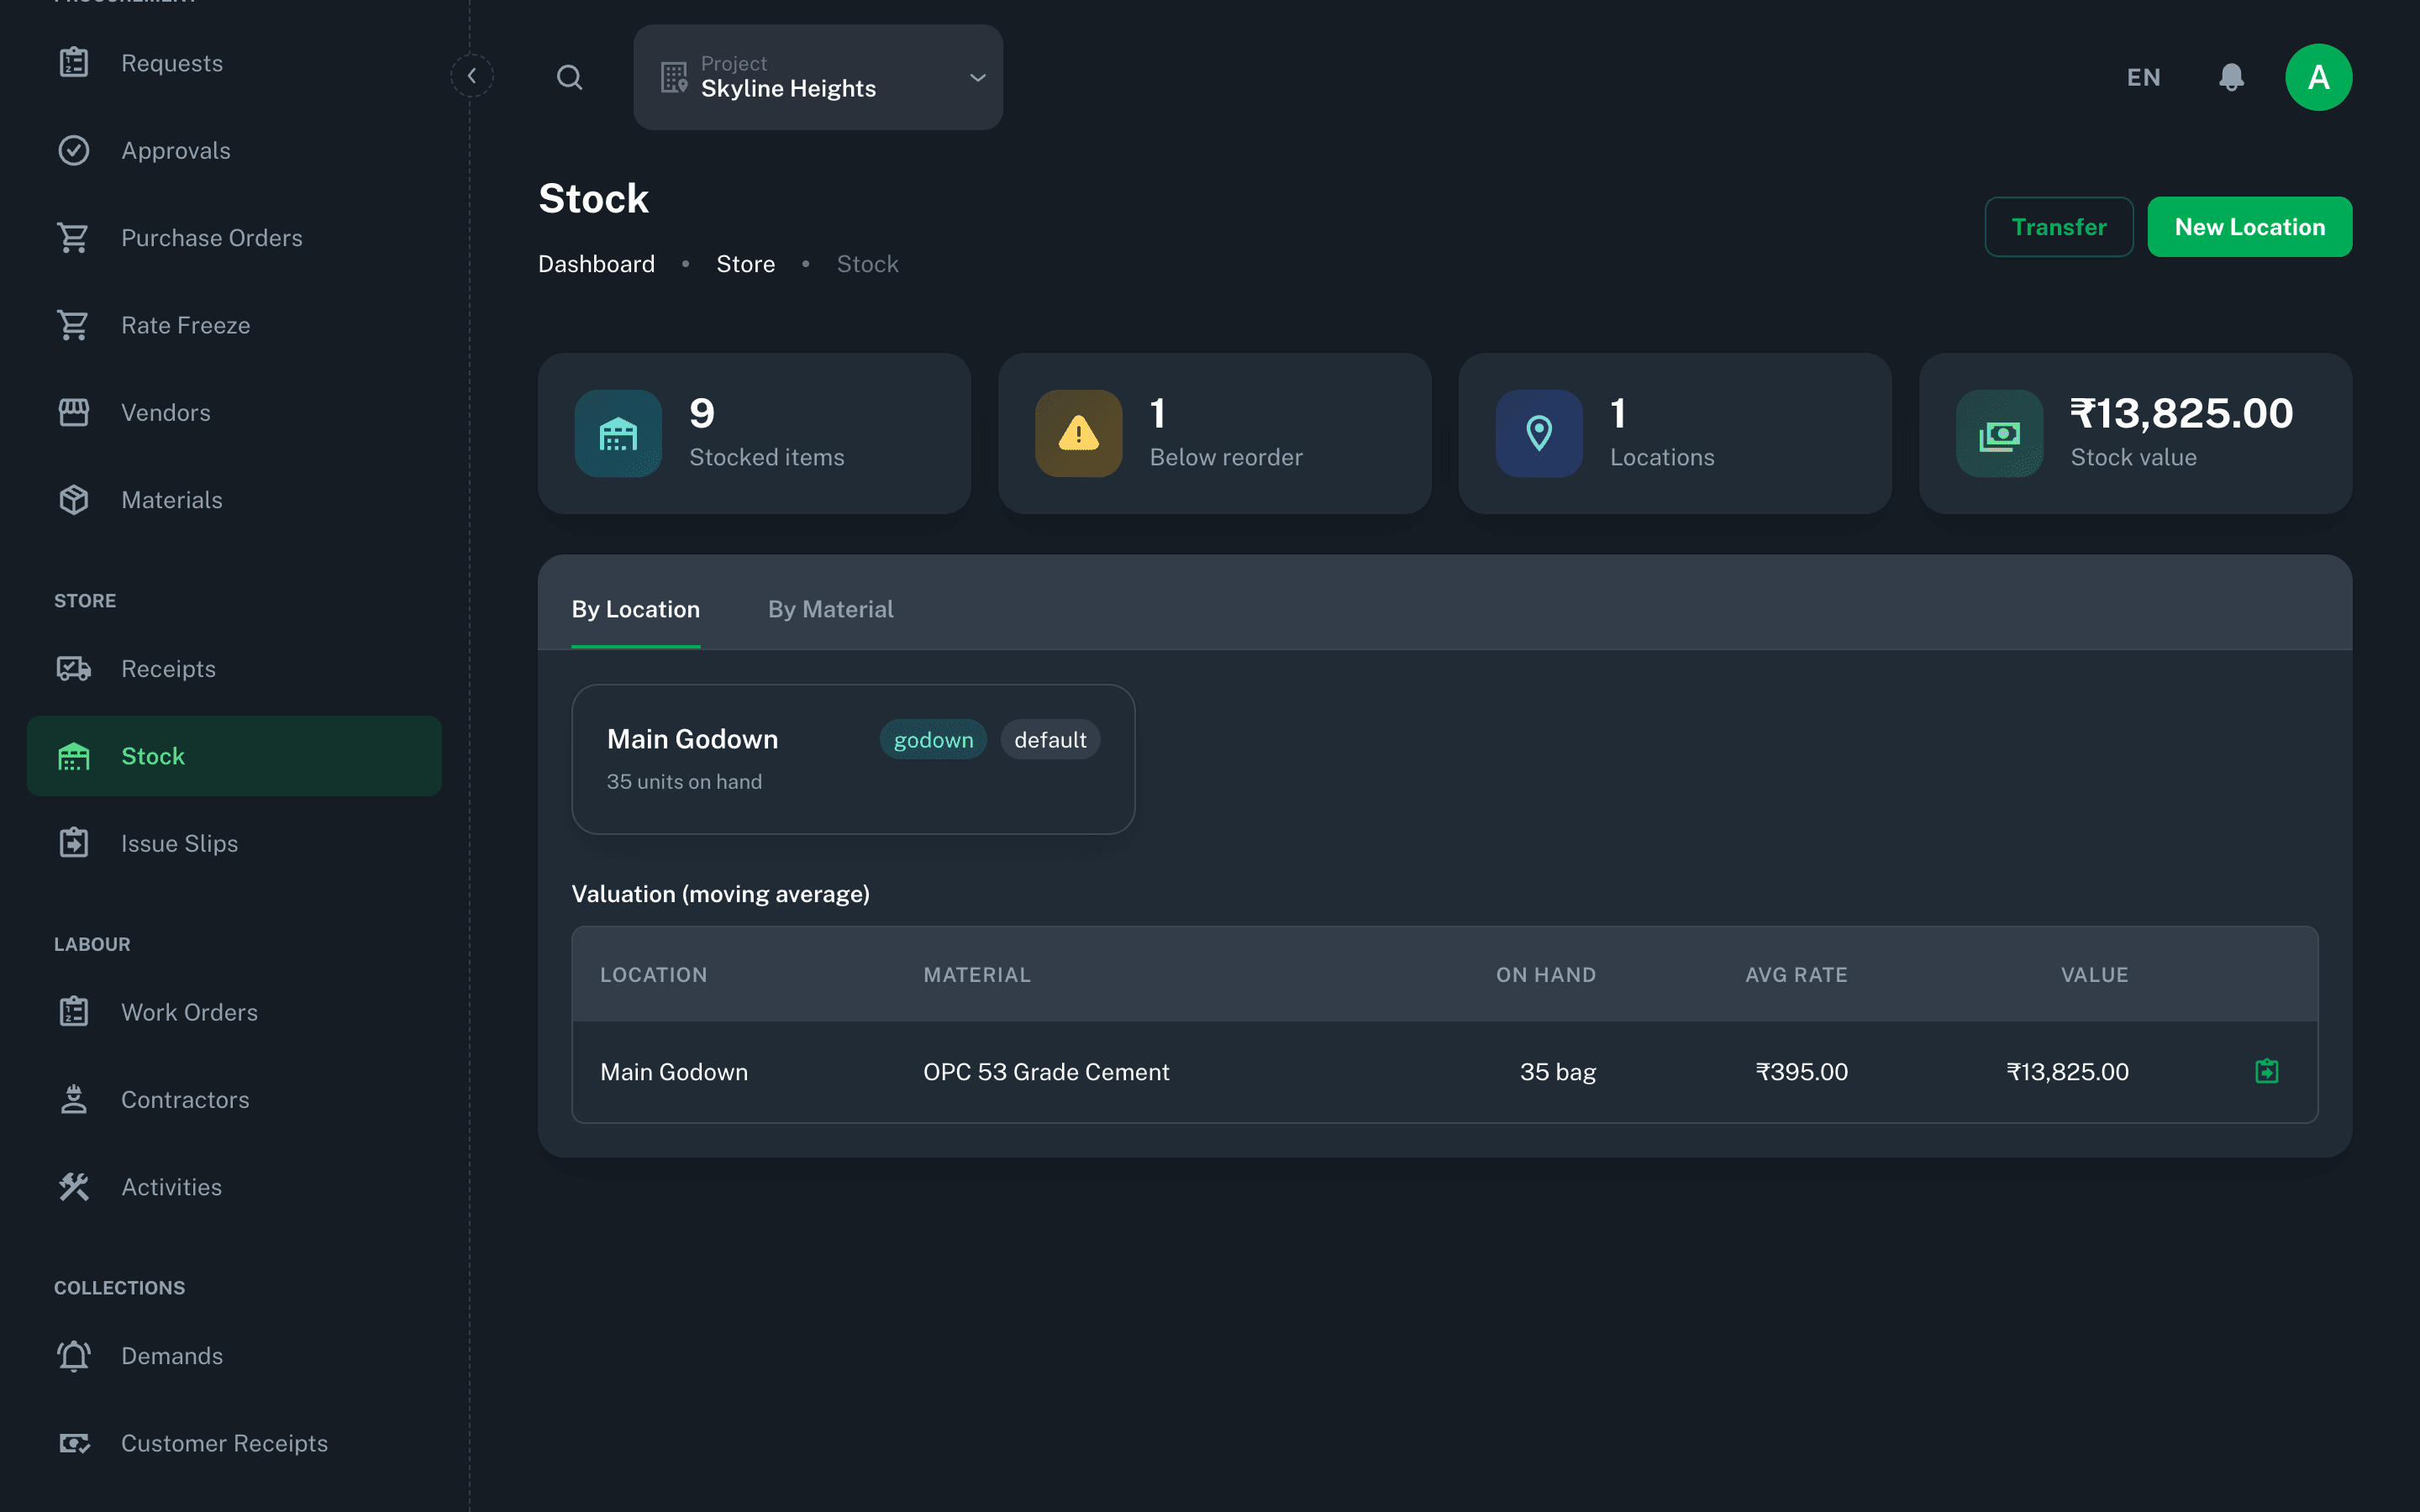This screenshot has width=2420, height=1512.
Task: Select the Main Godown location card
Action: (853, 759)
